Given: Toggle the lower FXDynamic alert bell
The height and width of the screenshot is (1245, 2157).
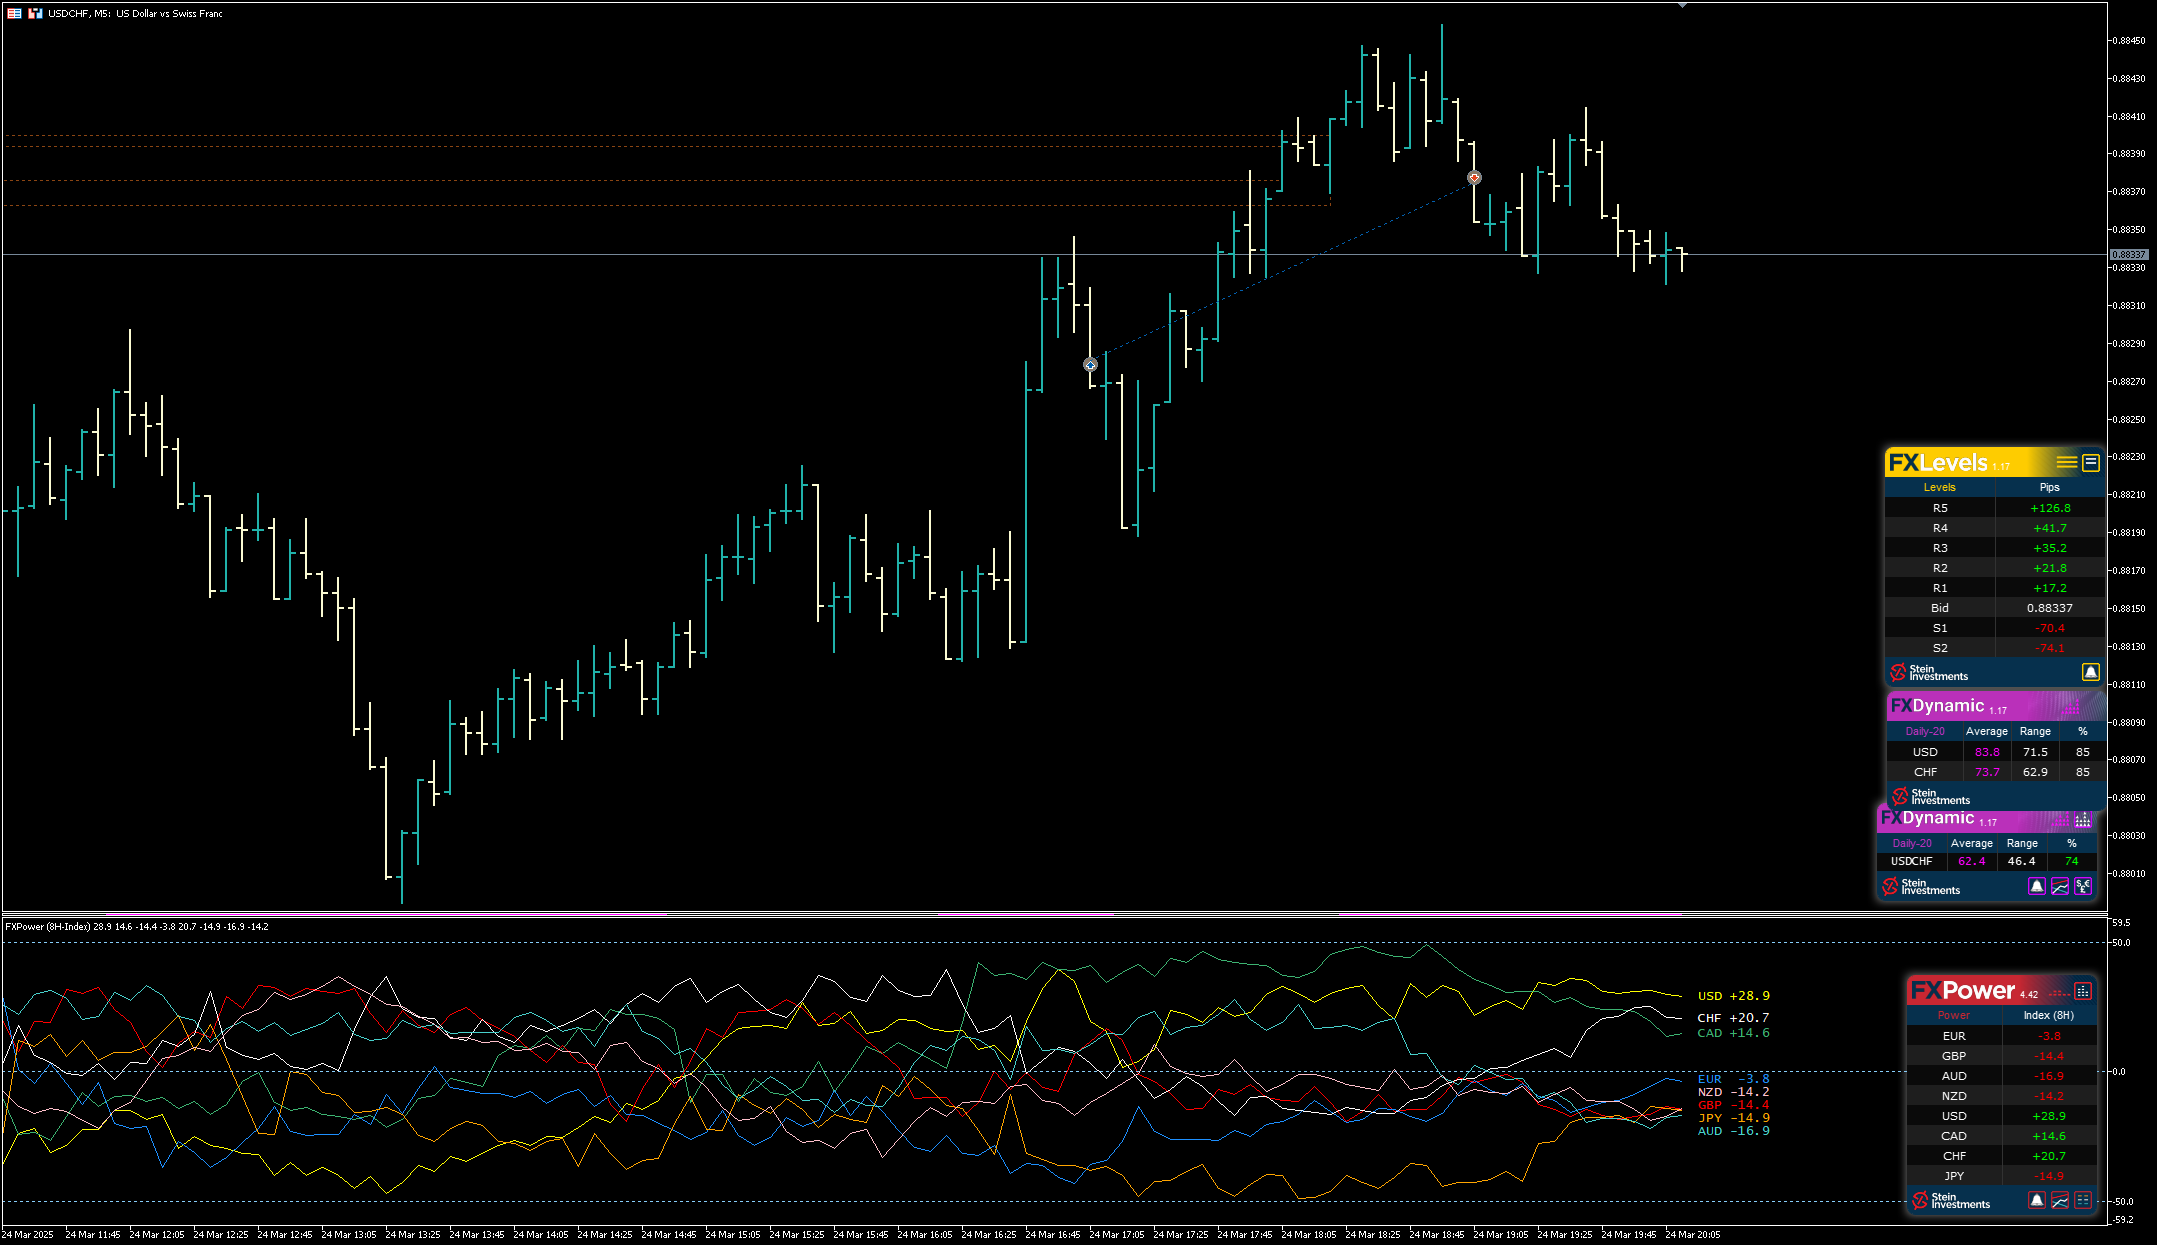Looking at the screenshot, I should coord(2036,886).
